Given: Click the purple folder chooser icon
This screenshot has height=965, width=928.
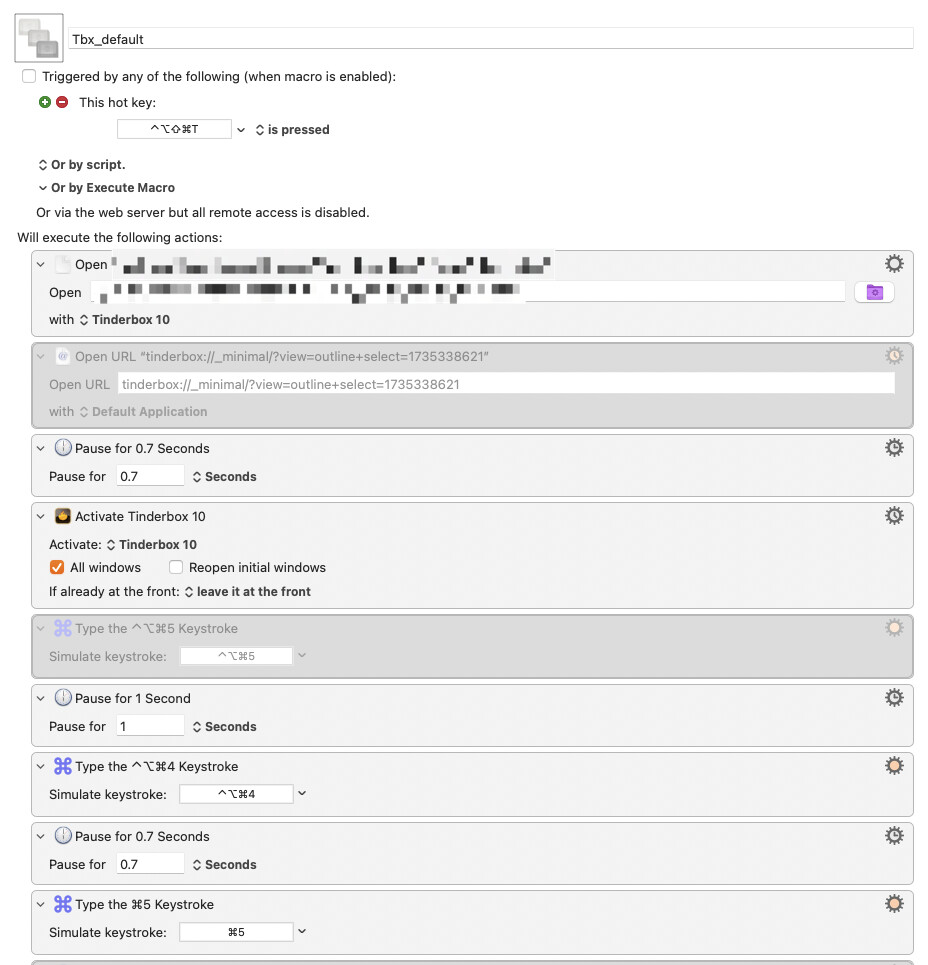Looking at the screenshot, I should tap(874, 292).
